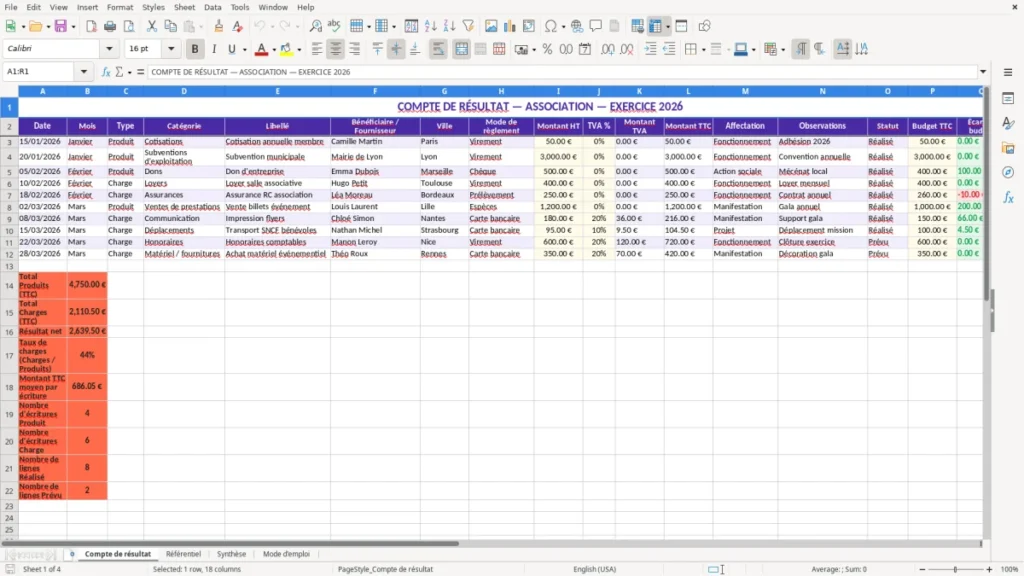The width and height of the screenshot is (1024, 576).
Task: Apply yellow background color swatch
Action: pyautogui.click(x=286, y=49)
